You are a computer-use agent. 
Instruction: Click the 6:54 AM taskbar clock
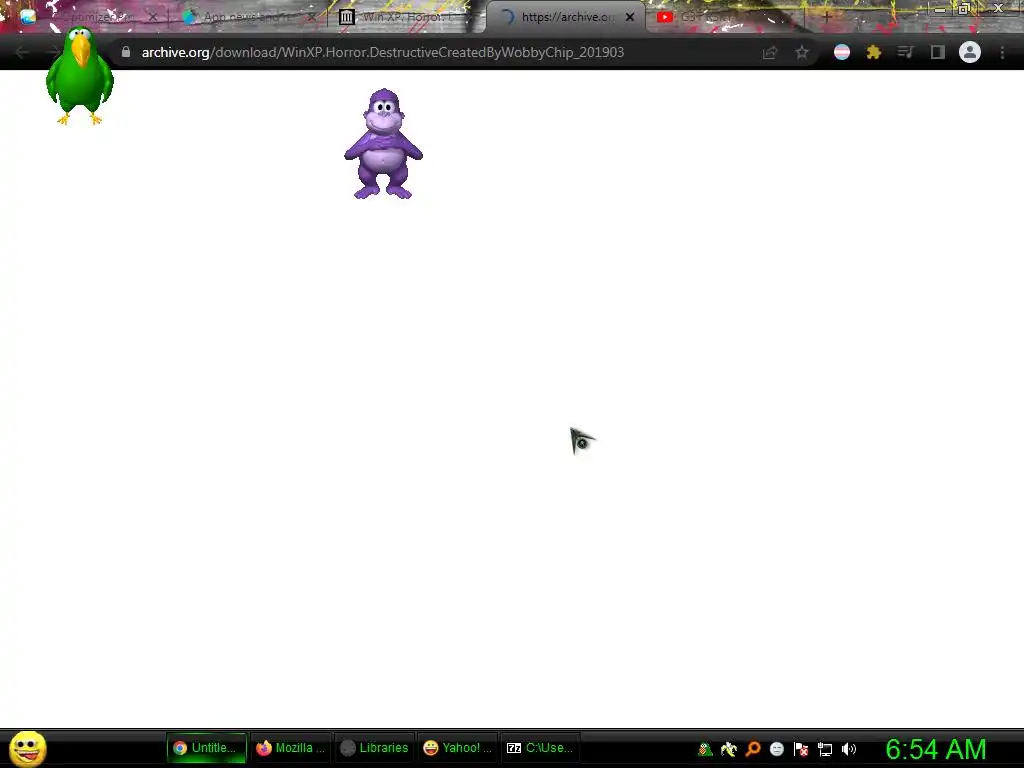point(936,749)
